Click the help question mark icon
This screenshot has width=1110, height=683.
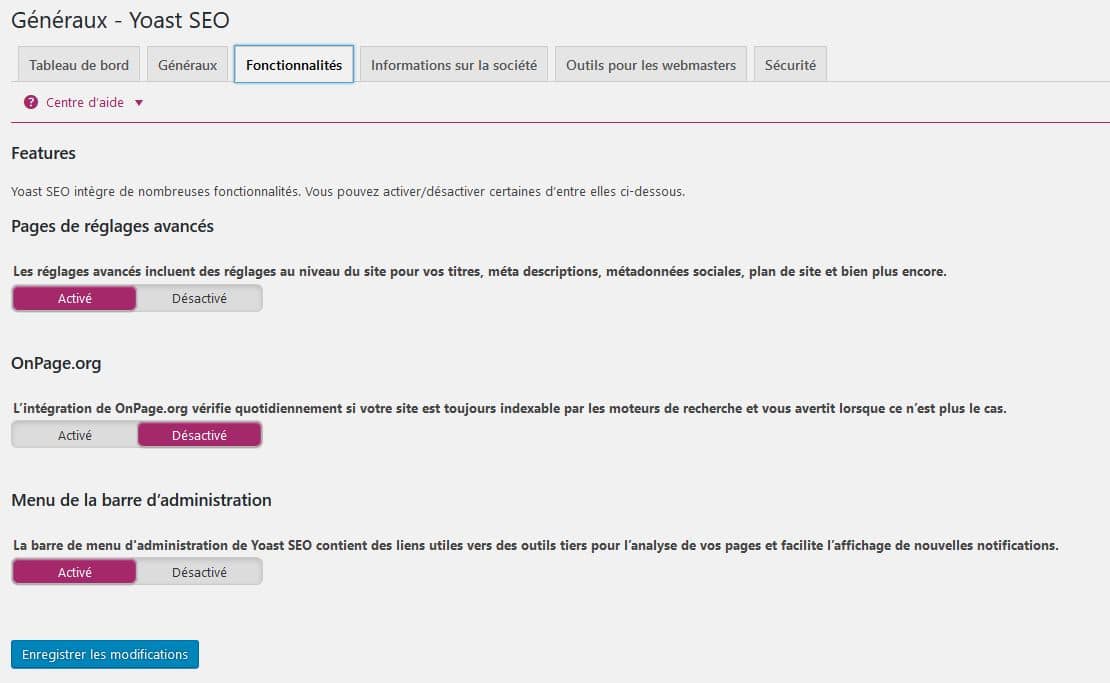30,103
